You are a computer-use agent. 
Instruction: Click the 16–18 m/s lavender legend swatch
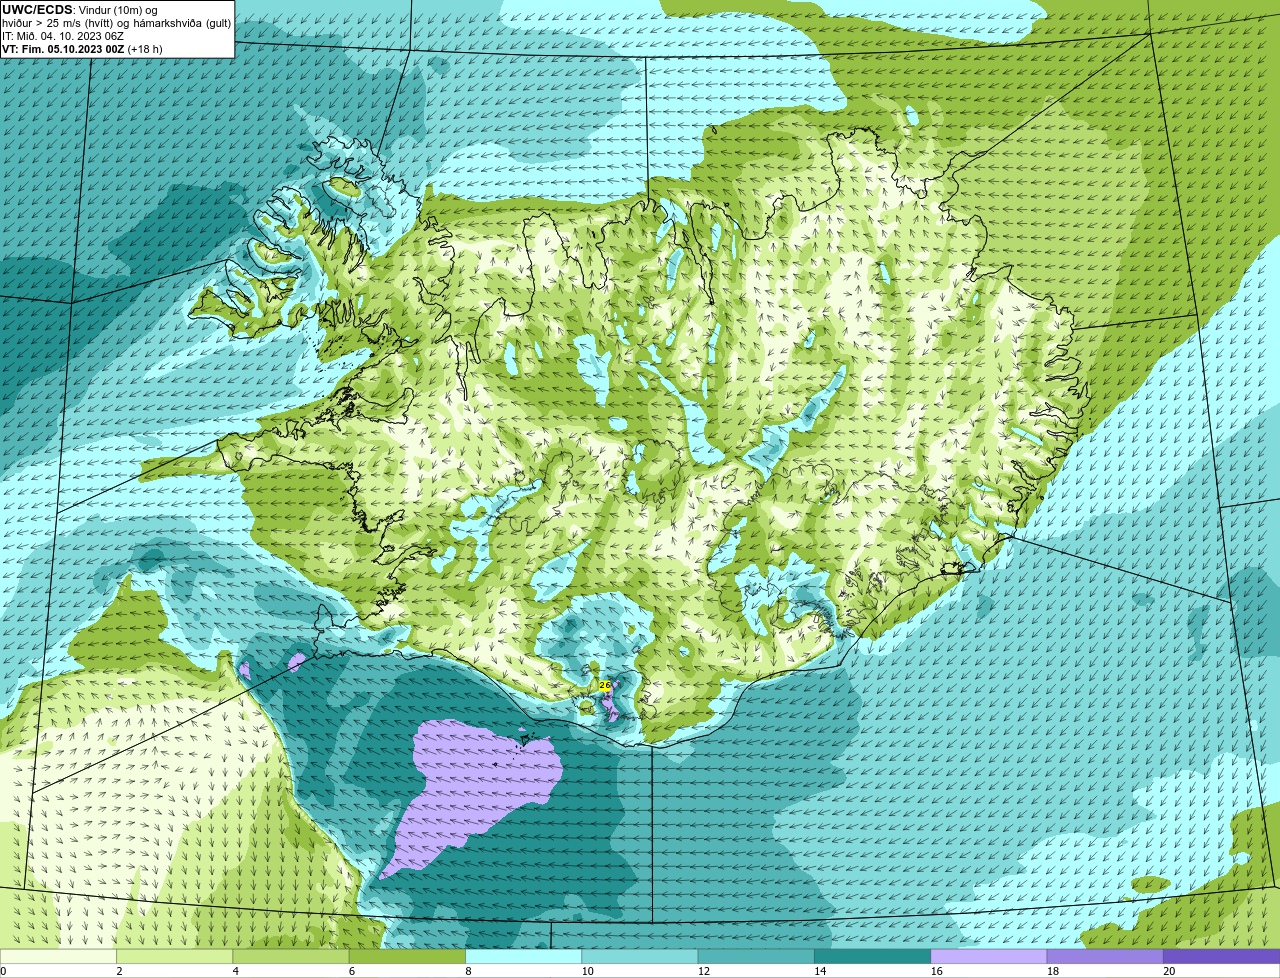(x=989, y=957)
